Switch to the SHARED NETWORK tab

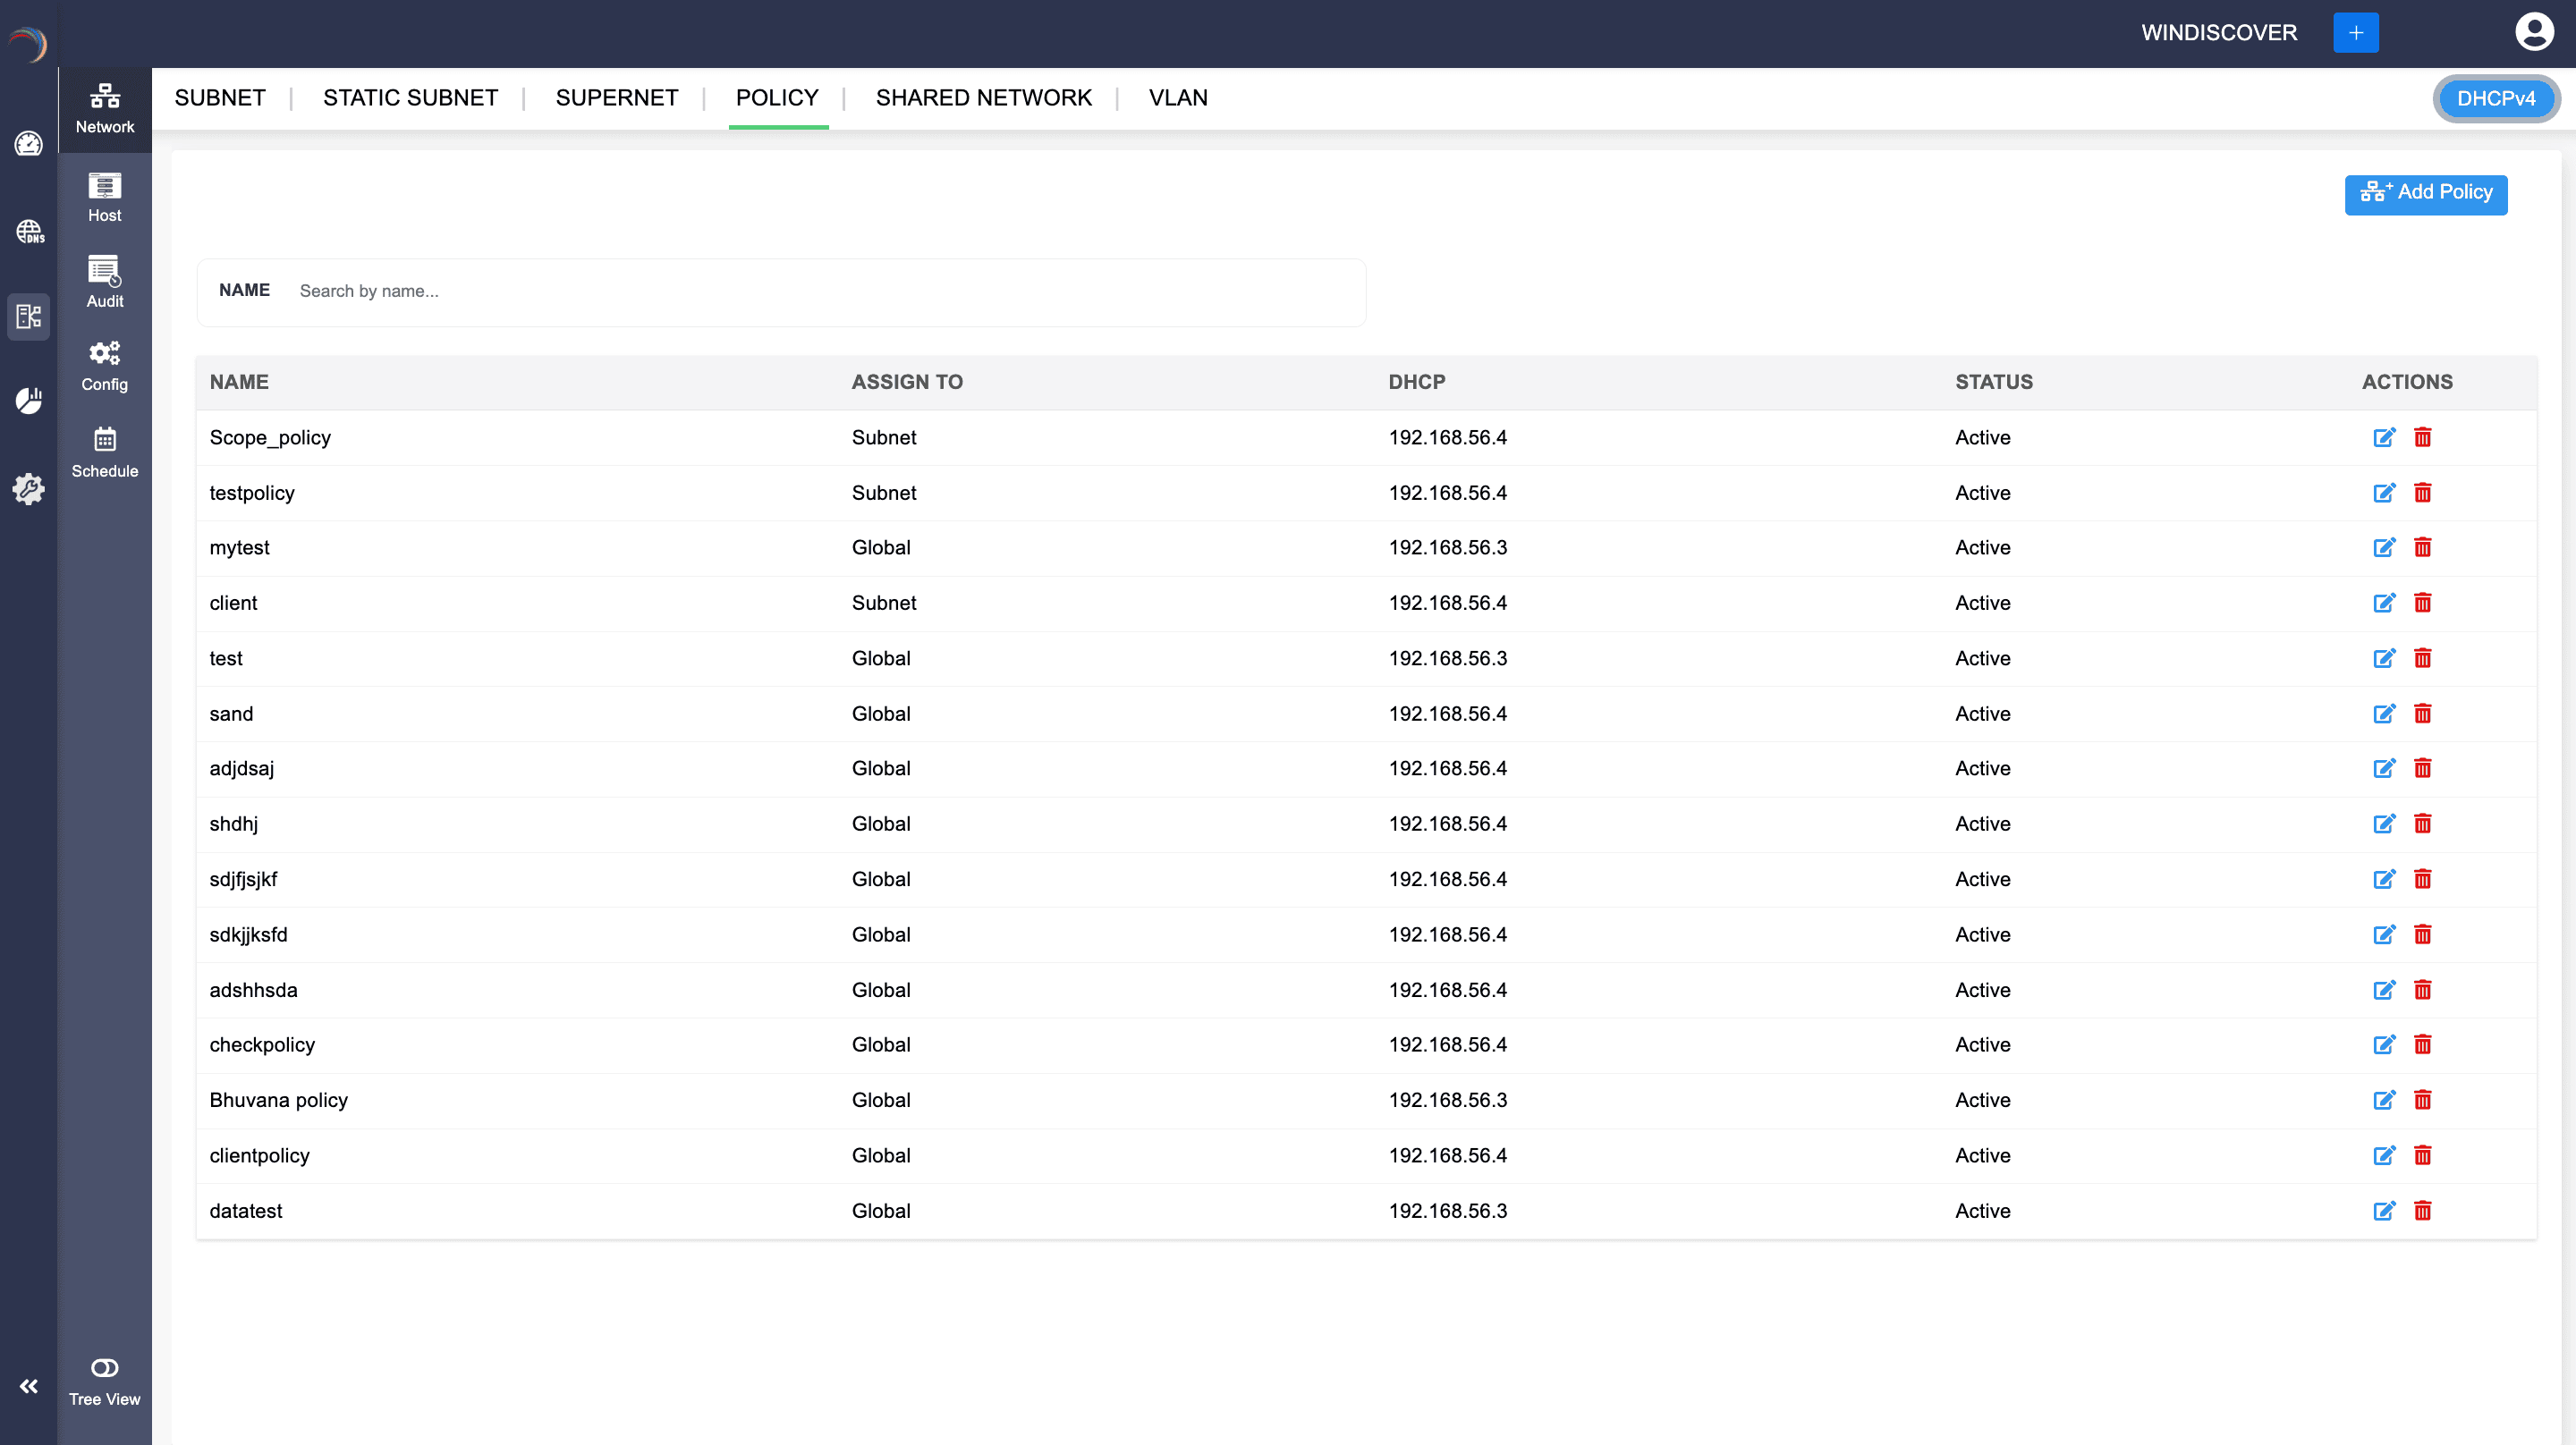tap(983, 98)
